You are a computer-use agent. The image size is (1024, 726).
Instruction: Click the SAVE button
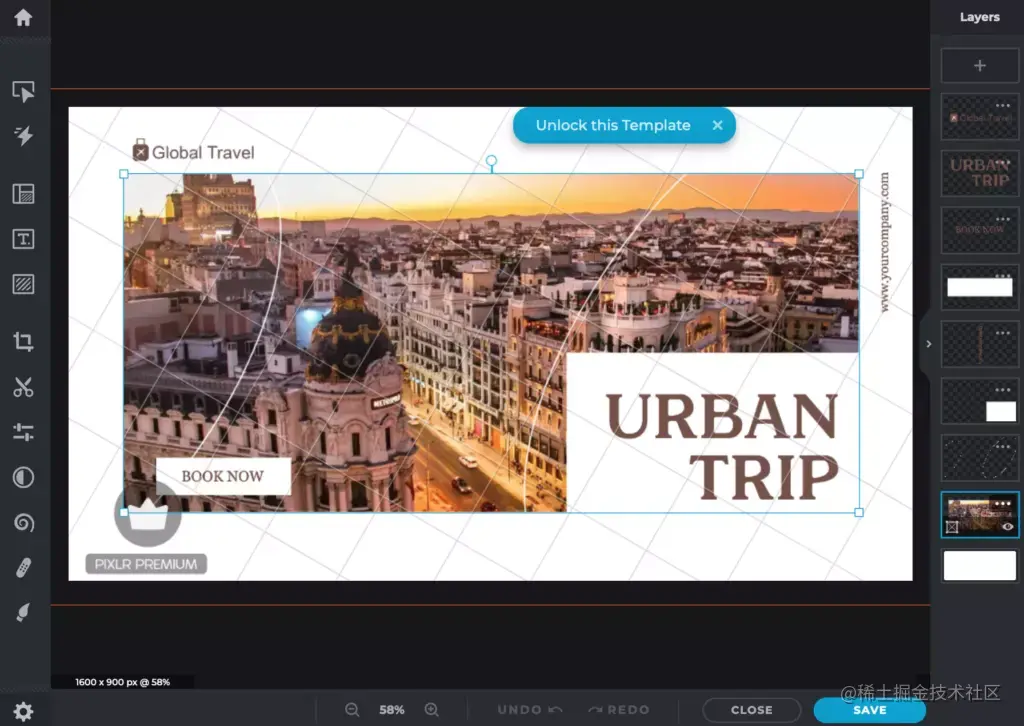coord(869,710)
